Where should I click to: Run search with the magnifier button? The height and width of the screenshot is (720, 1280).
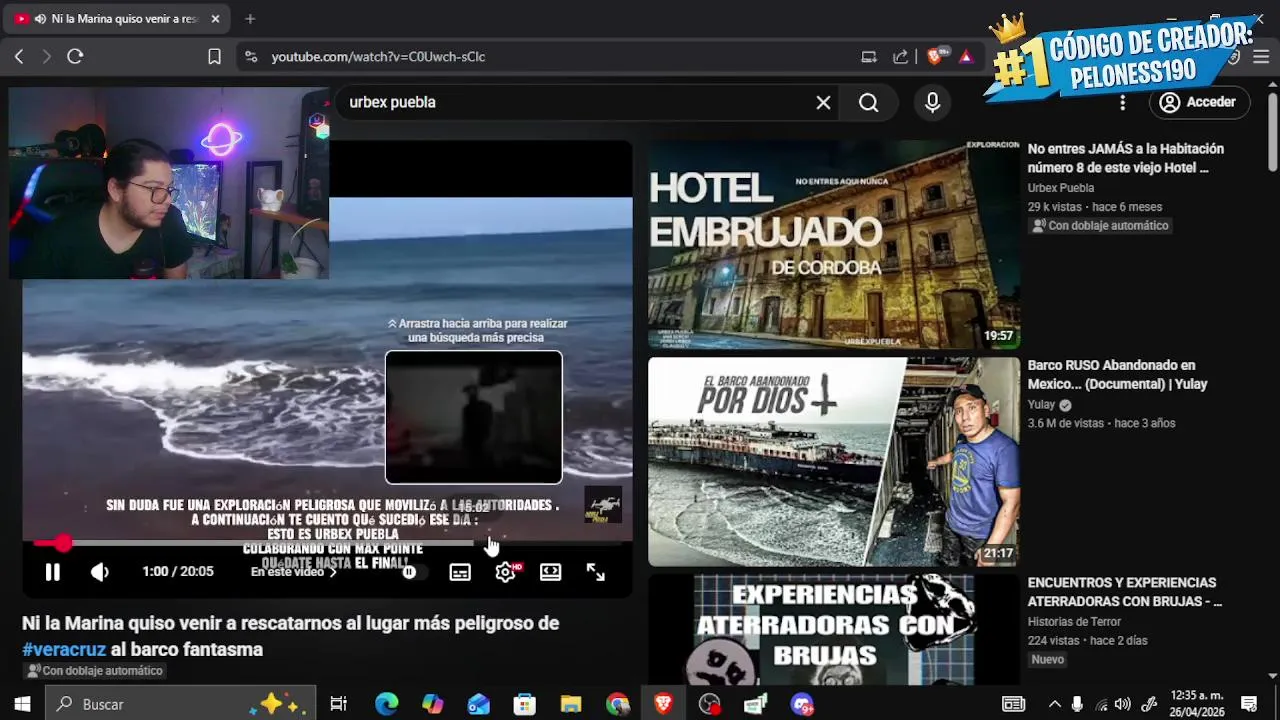point(868,102)
